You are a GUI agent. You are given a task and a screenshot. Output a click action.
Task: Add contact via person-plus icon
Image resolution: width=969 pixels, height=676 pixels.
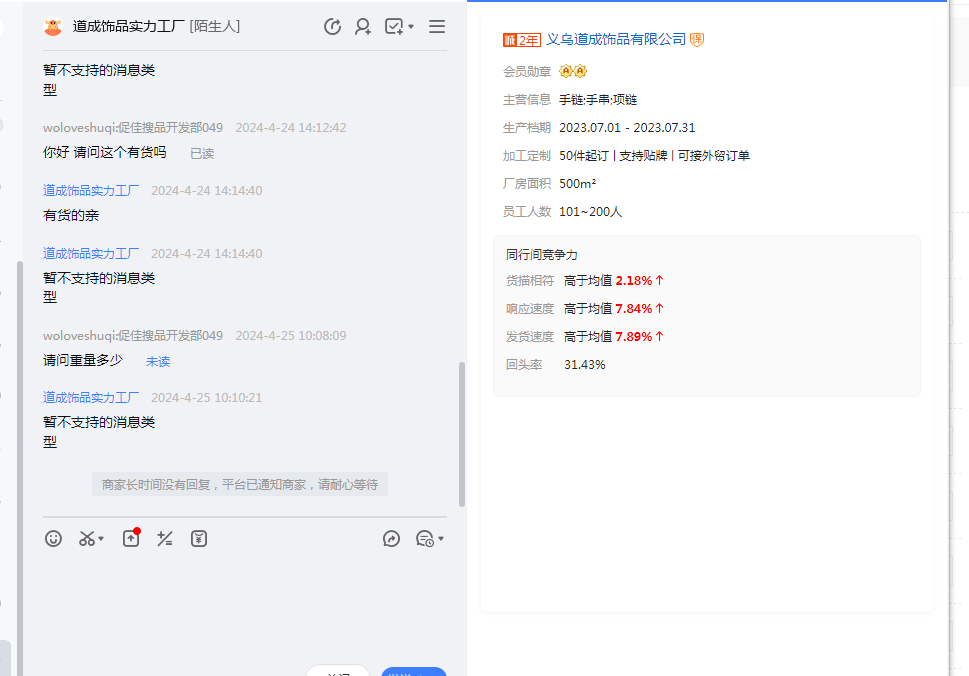click(363, 27)
